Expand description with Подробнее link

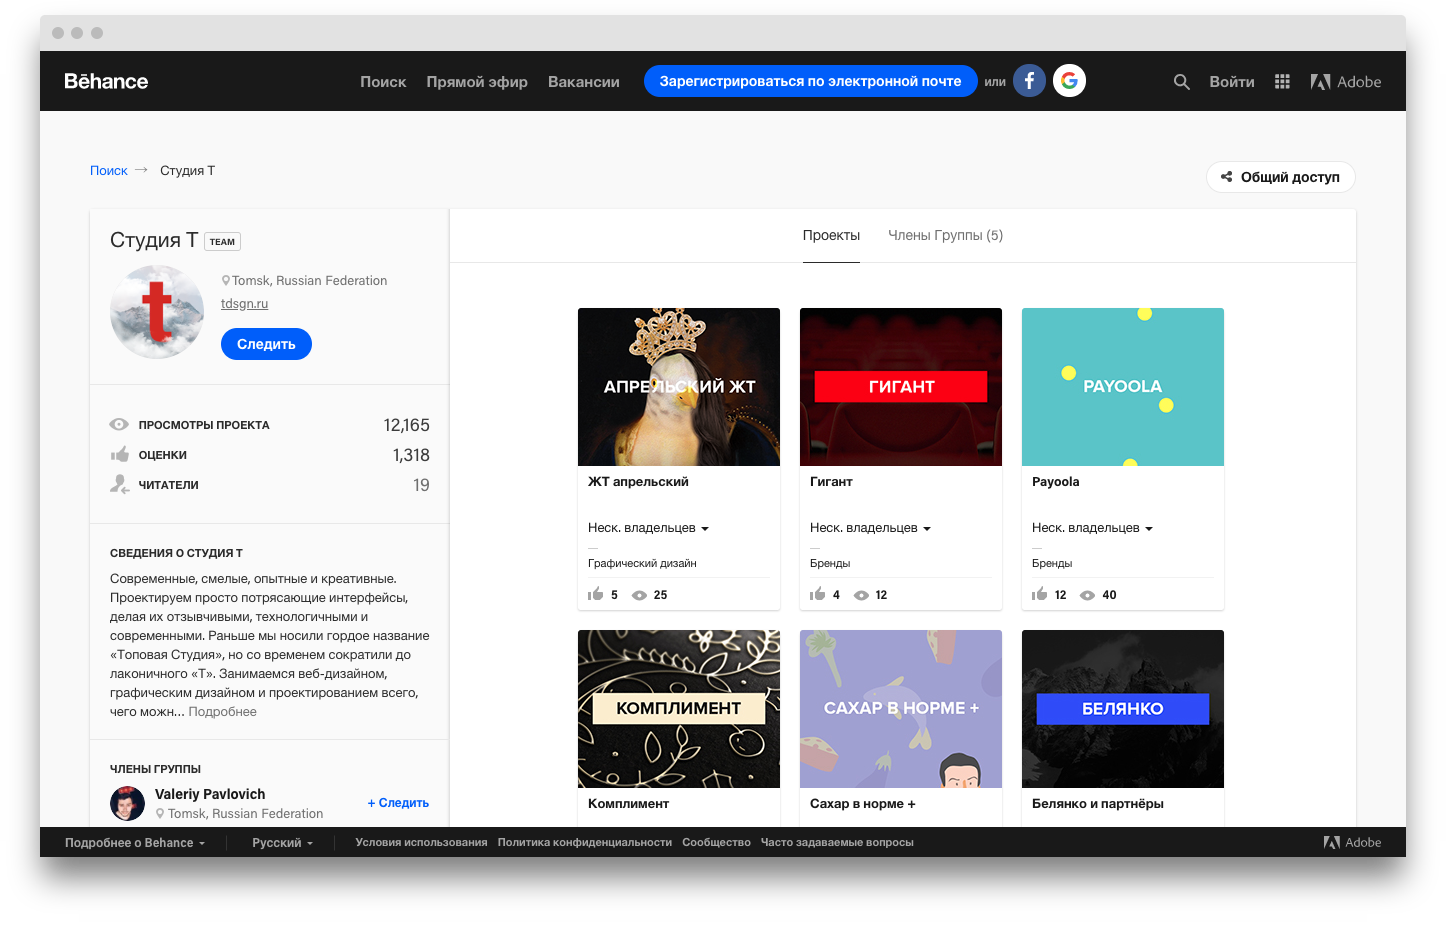click(x=223, y=712)
